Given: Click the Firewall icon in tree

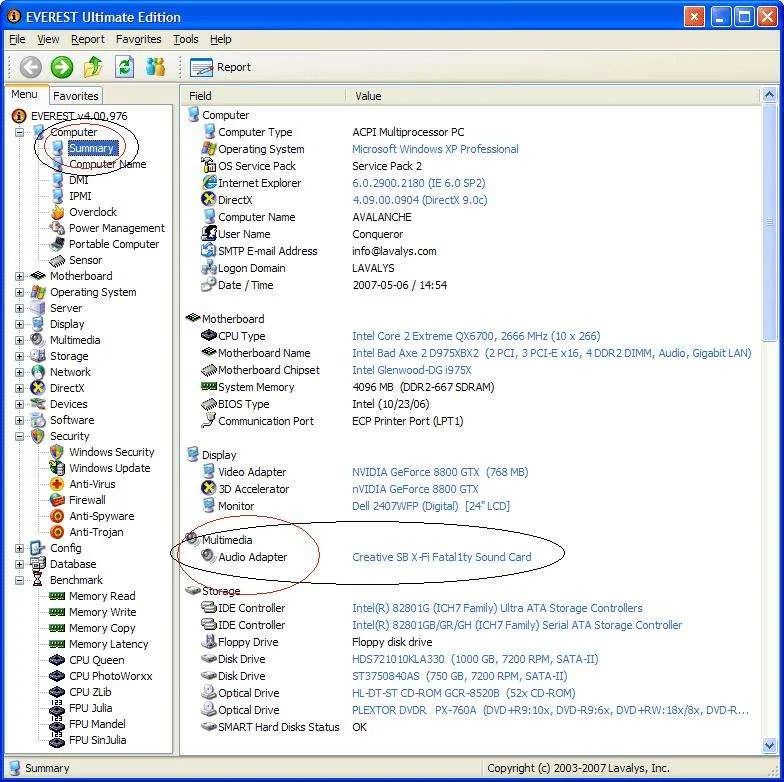Looking at the screenshot, I should click(x=57, y=500).
